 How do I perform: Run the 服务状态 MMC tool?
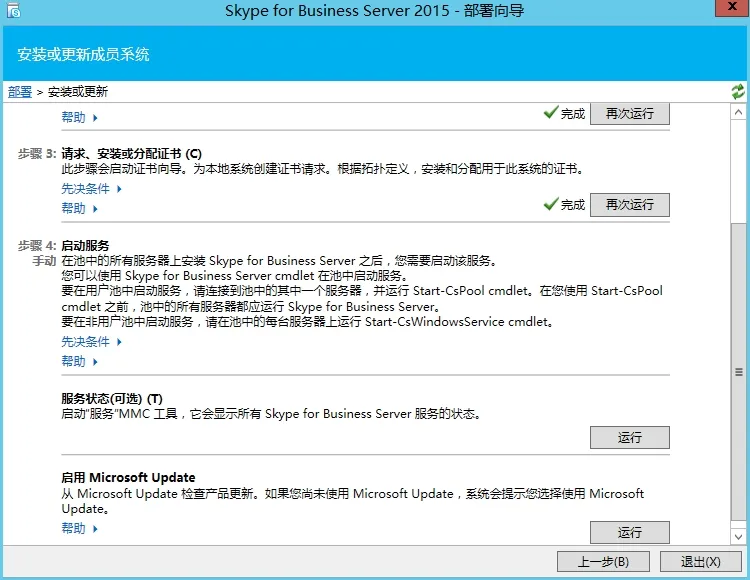629,438
